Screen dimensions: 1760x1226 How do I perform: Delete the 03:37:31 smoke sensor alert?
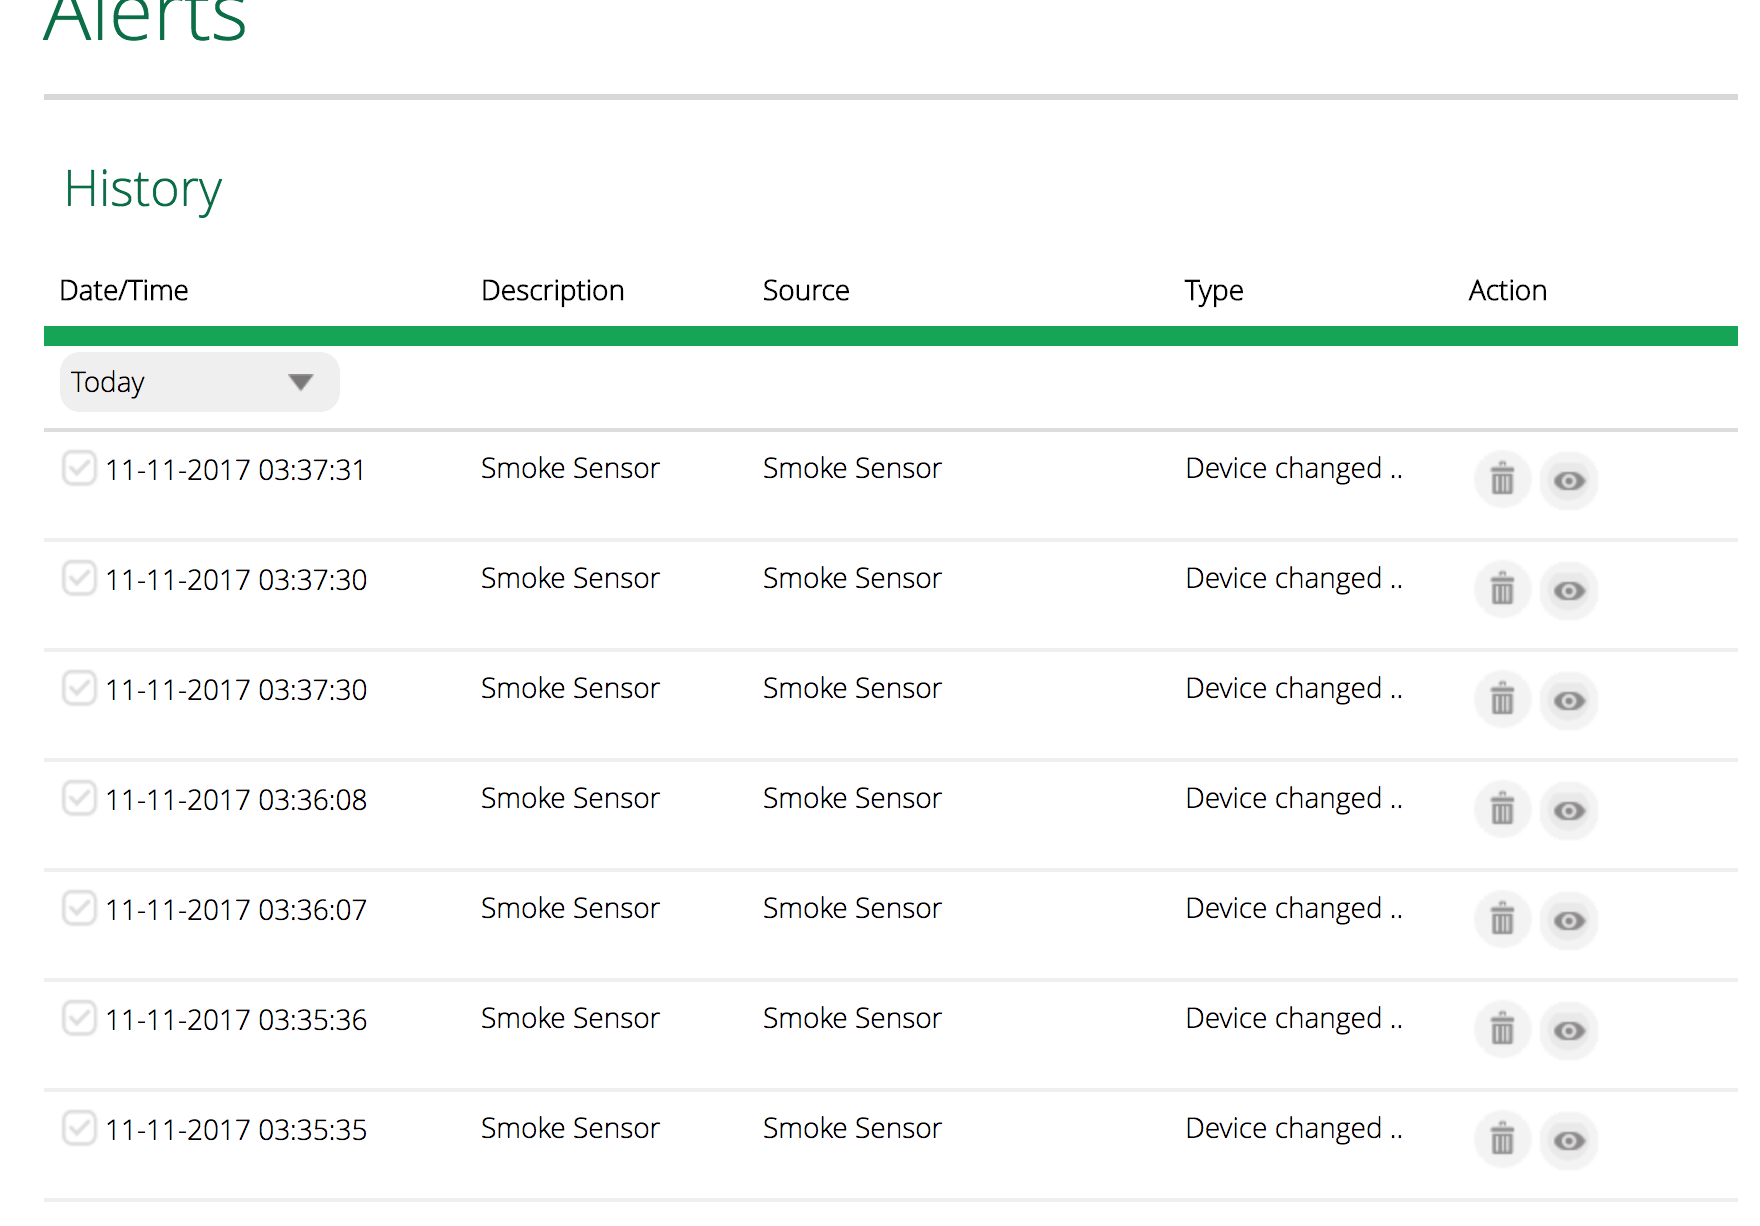click(x=1502, y=480)
